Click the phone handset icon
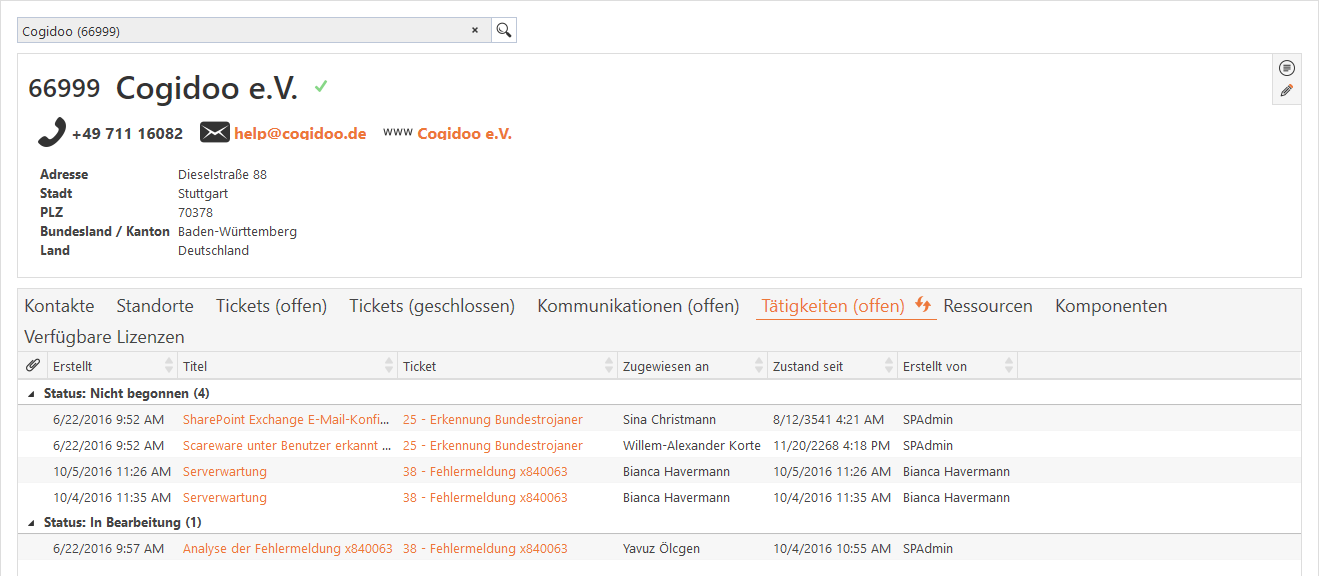 point(52,132)
